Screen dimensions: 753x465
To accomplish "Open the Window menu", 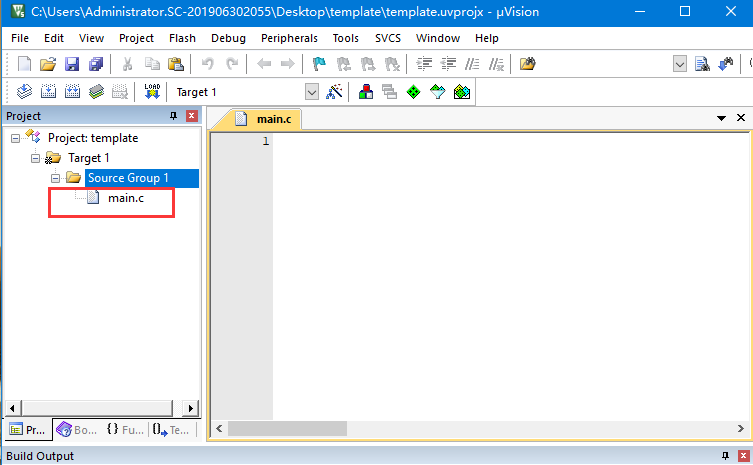I will [438, 38].
